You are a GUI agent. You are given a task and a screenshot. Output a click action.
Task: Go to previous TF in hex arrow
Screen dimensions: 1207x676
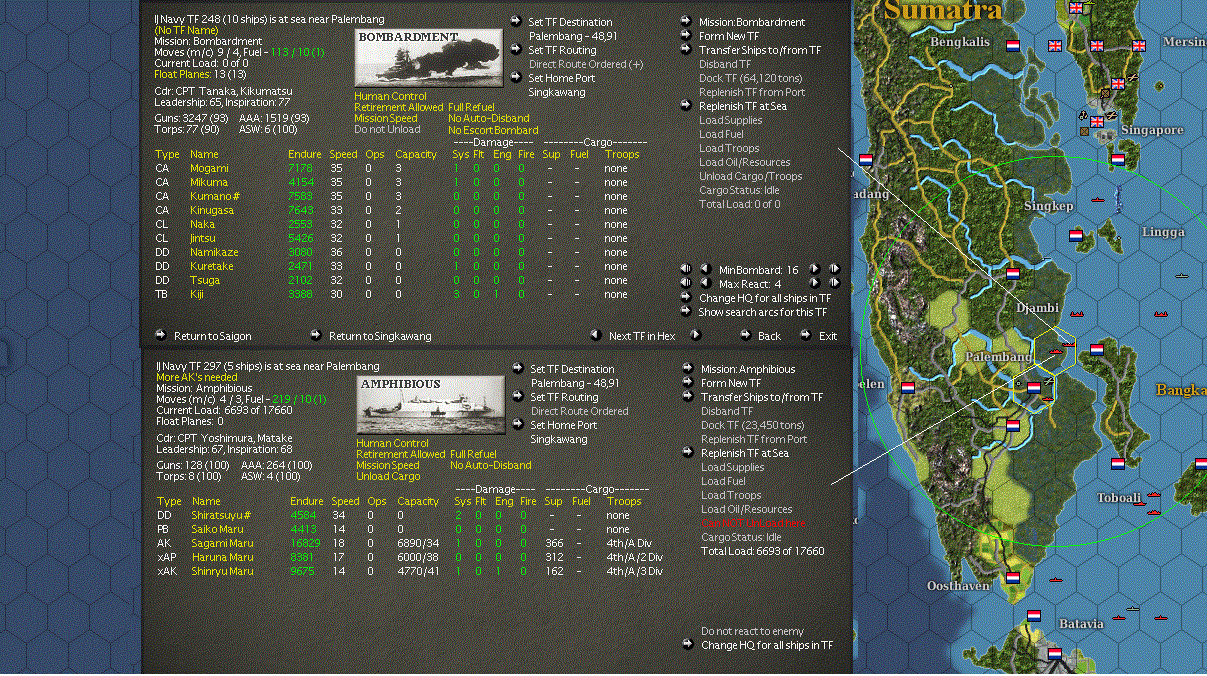tap(595, 335)
